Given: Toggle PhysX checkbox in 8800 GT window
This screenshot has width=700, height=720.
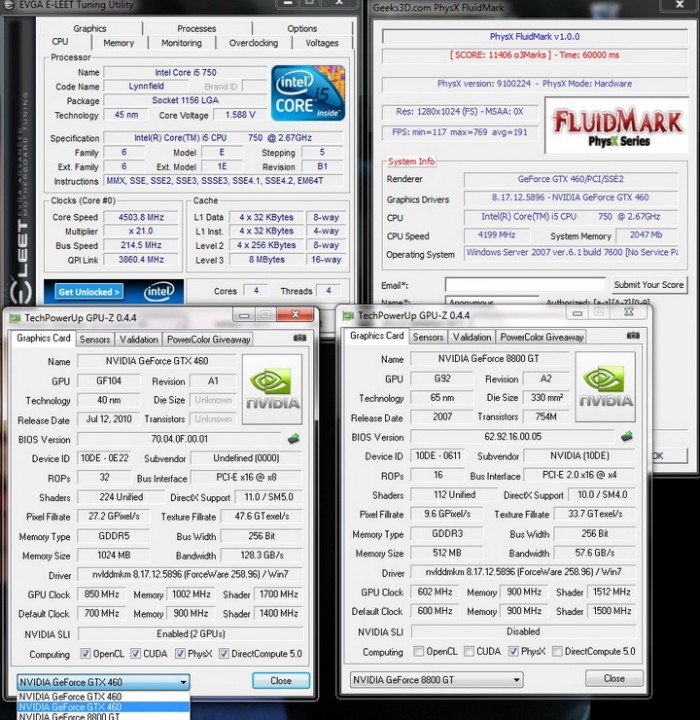Looking at the screenshot, I should coord(513,651).
